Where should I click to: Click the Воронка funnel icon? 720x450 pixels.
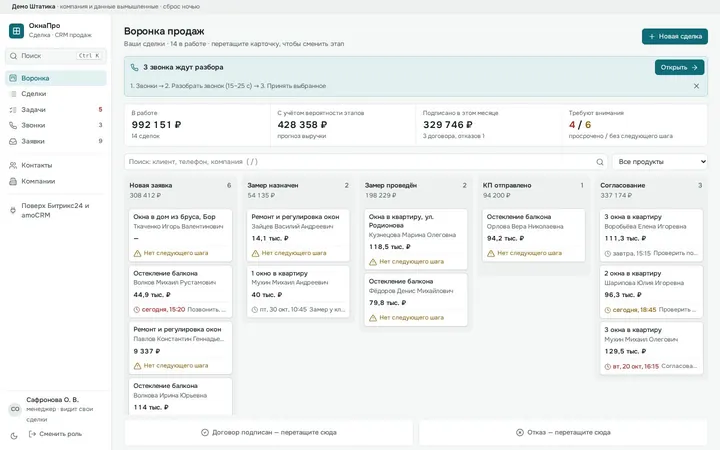(13, 78)
